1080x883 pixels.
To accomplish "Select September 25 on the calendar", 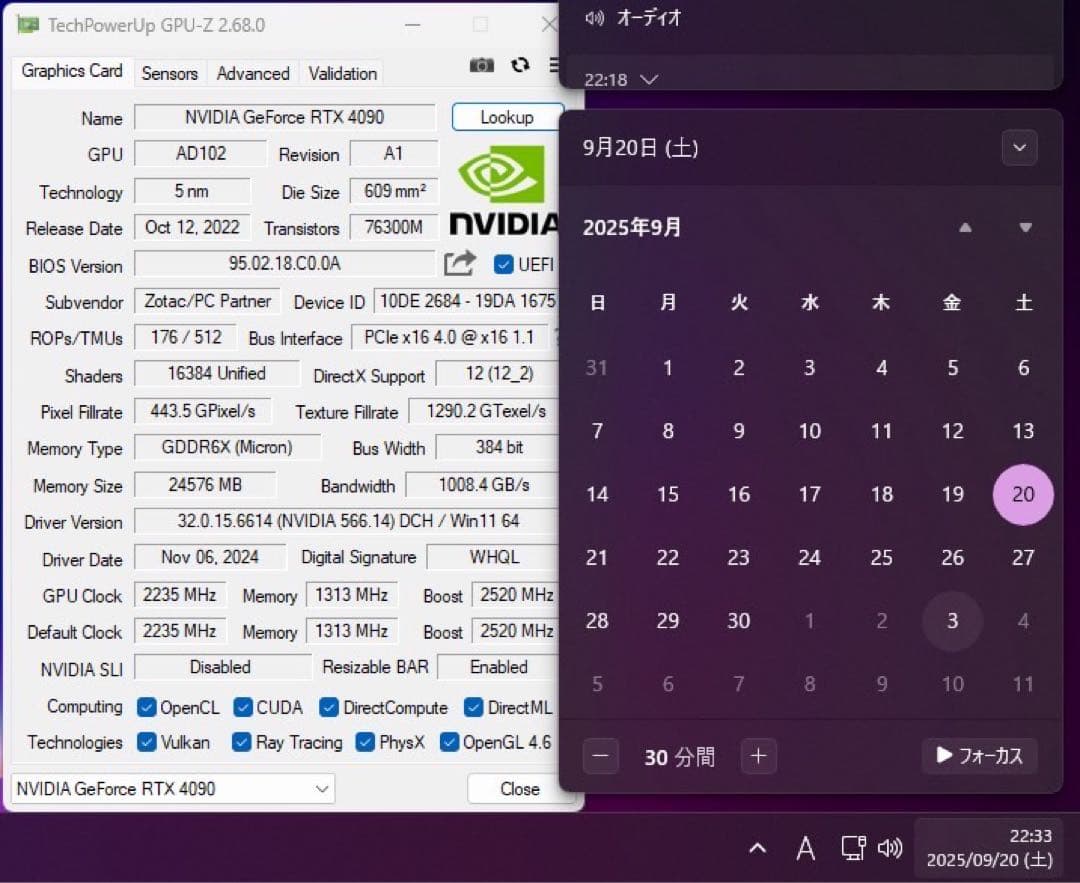I will click(881, 557).
